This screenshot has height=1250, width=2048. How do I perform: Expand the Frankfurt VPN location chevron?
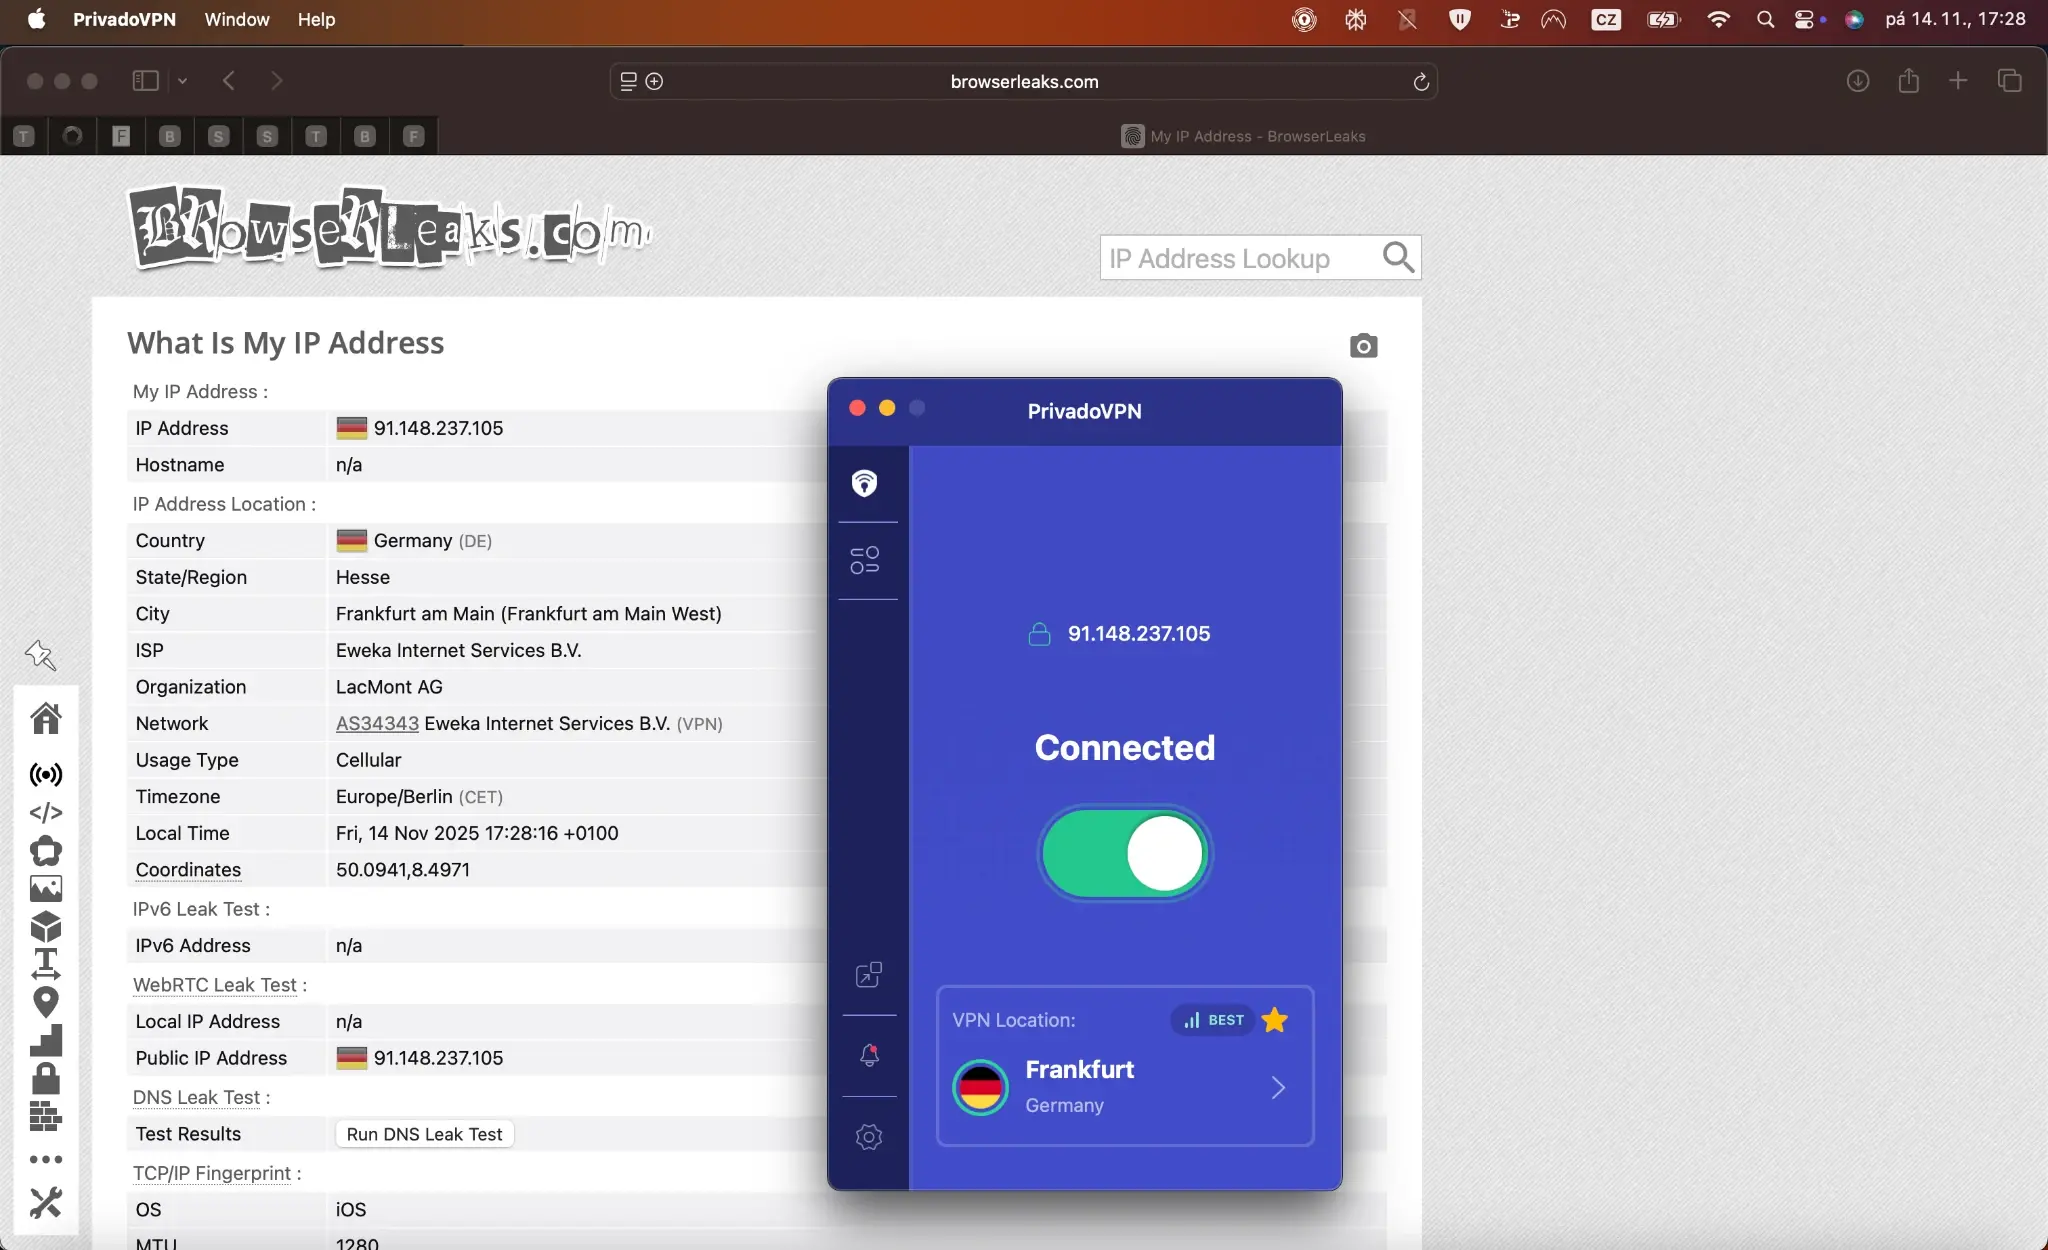coord(1278,1088)
